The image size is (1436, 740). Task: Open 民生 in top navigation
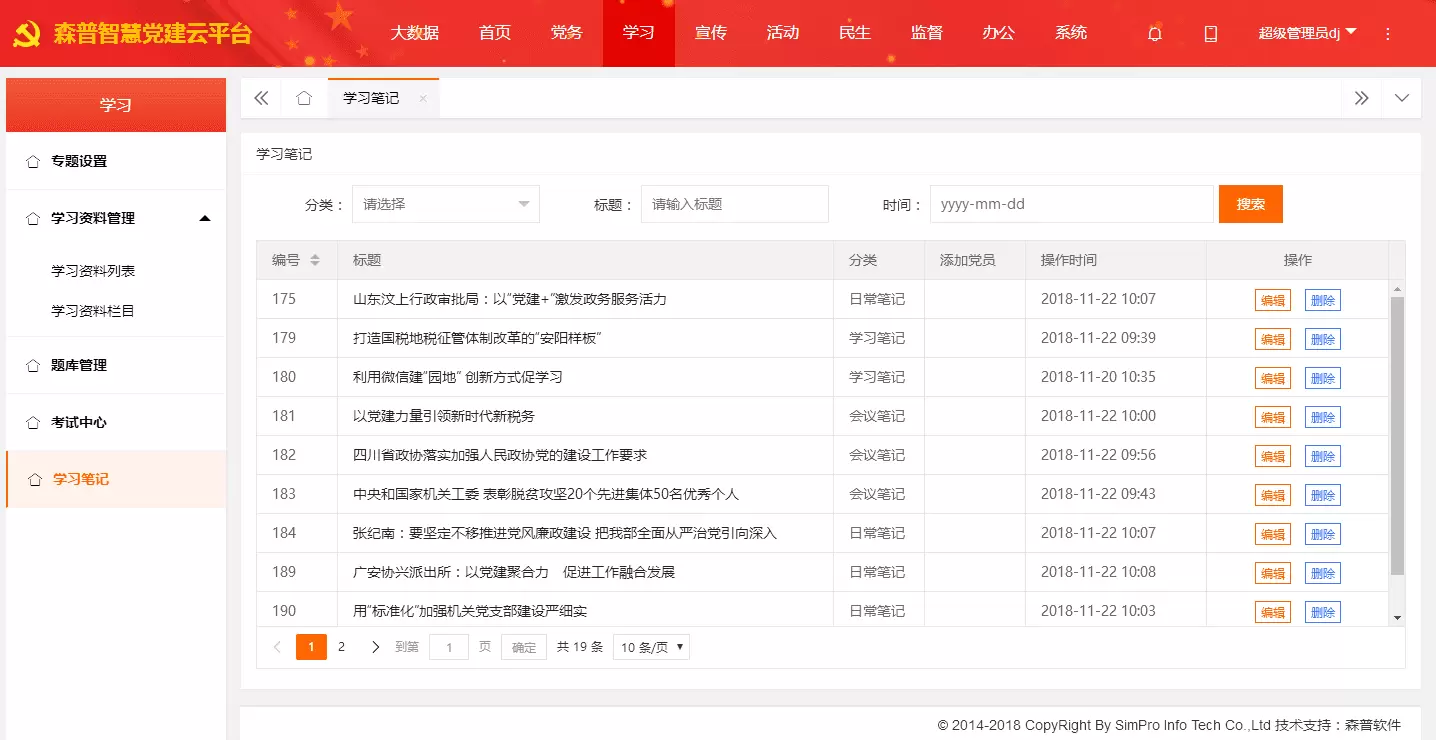(855, 33)
